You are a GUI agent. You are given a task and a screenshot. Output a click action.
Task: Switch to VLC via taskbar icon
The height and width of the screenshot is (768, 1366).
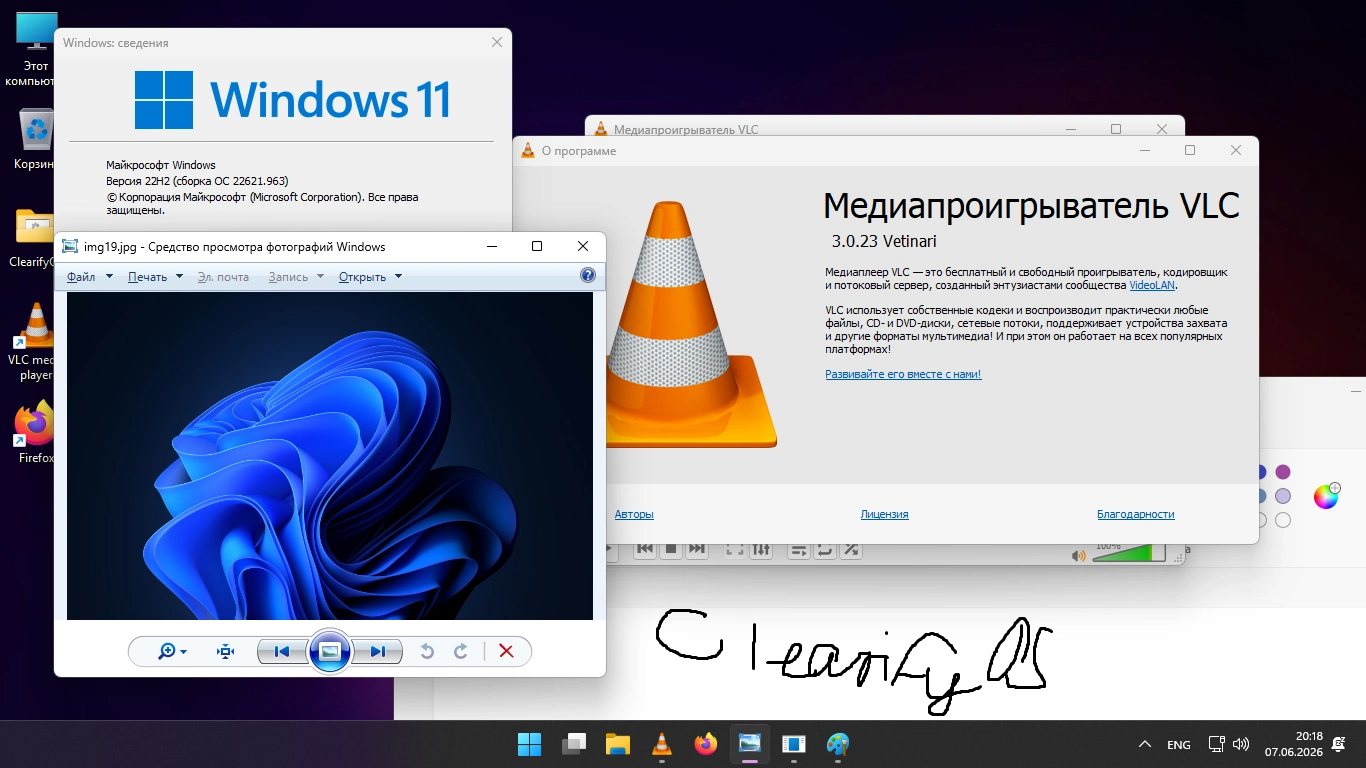(662, 744)
